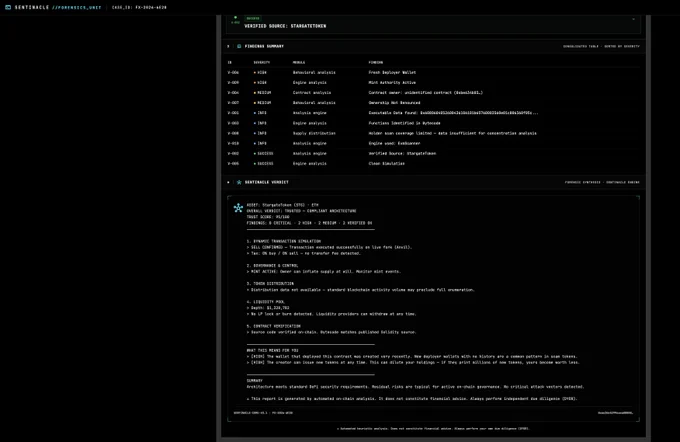
Task: Click the 'Consolidated table · sorted by severity' note
Action: point(601,46)
